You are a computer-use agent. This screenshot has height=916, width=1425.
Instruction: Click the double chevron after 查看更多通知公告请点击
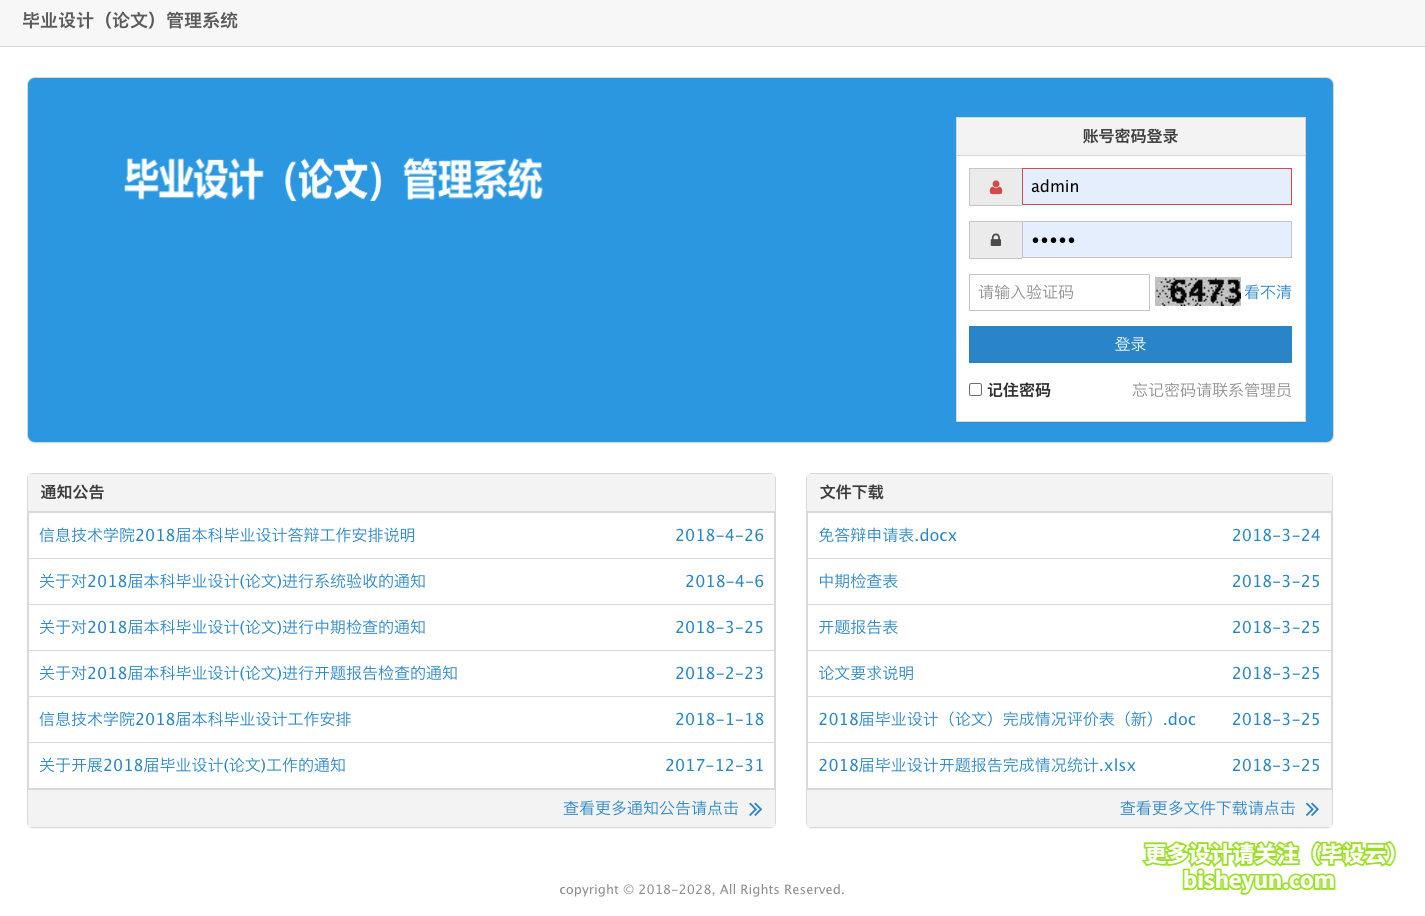click(x=757, y=809)
